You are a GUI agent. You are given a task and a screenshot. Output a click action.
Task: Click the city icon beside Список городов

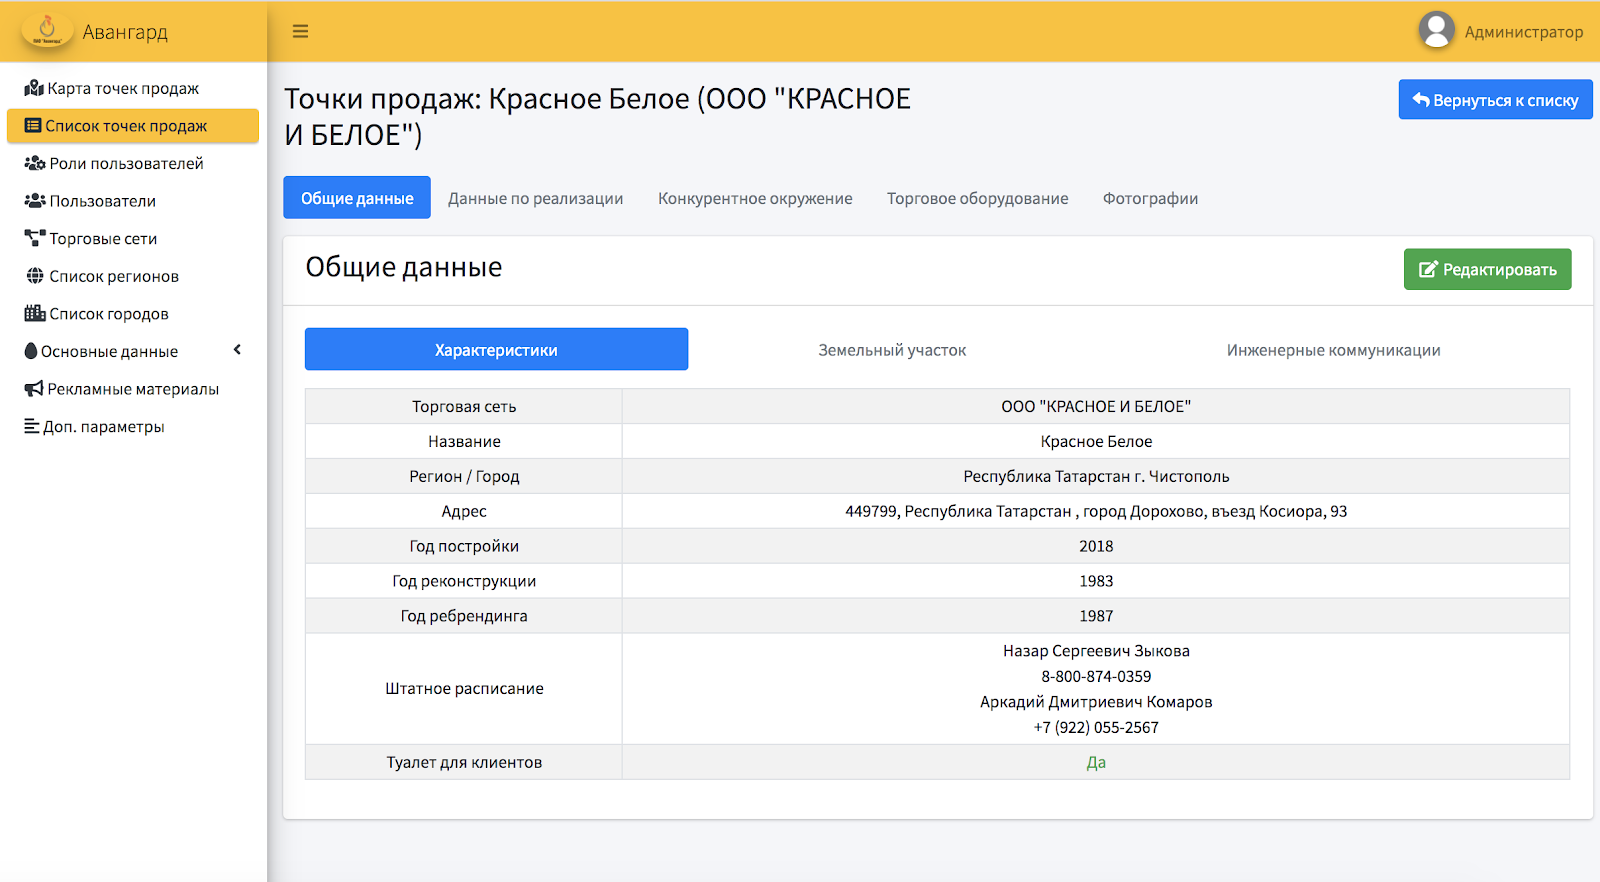[x=35, y=313]
